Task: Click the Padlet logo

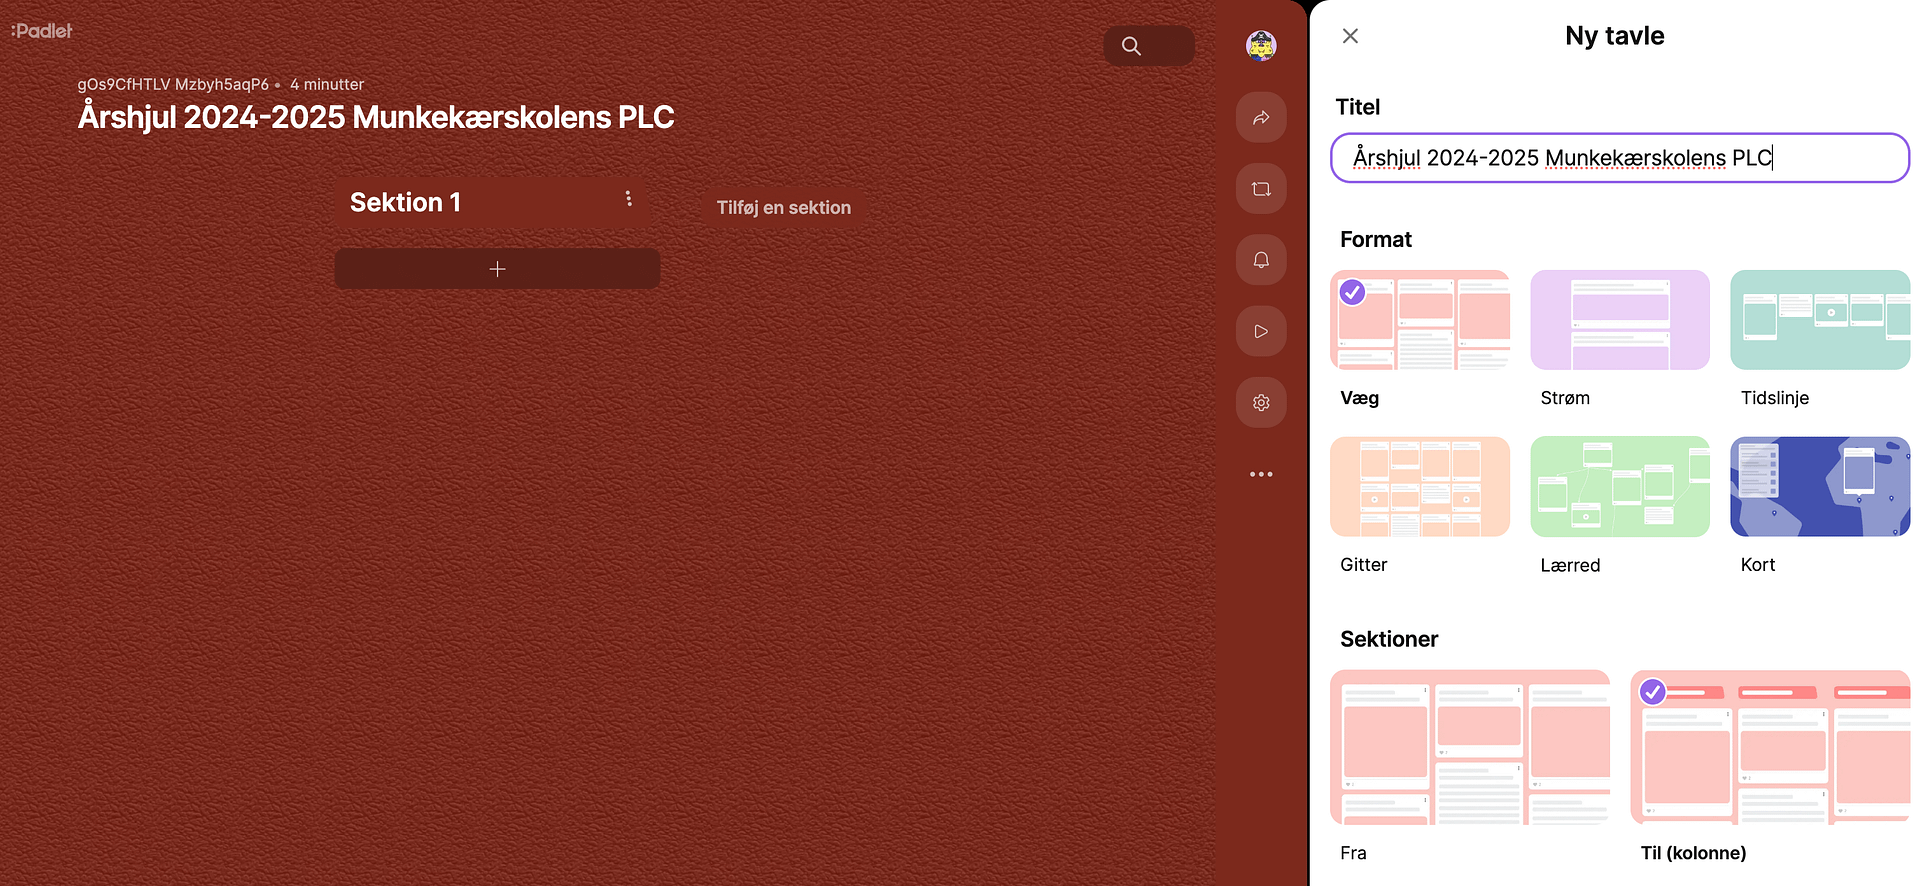Action: 42,31
